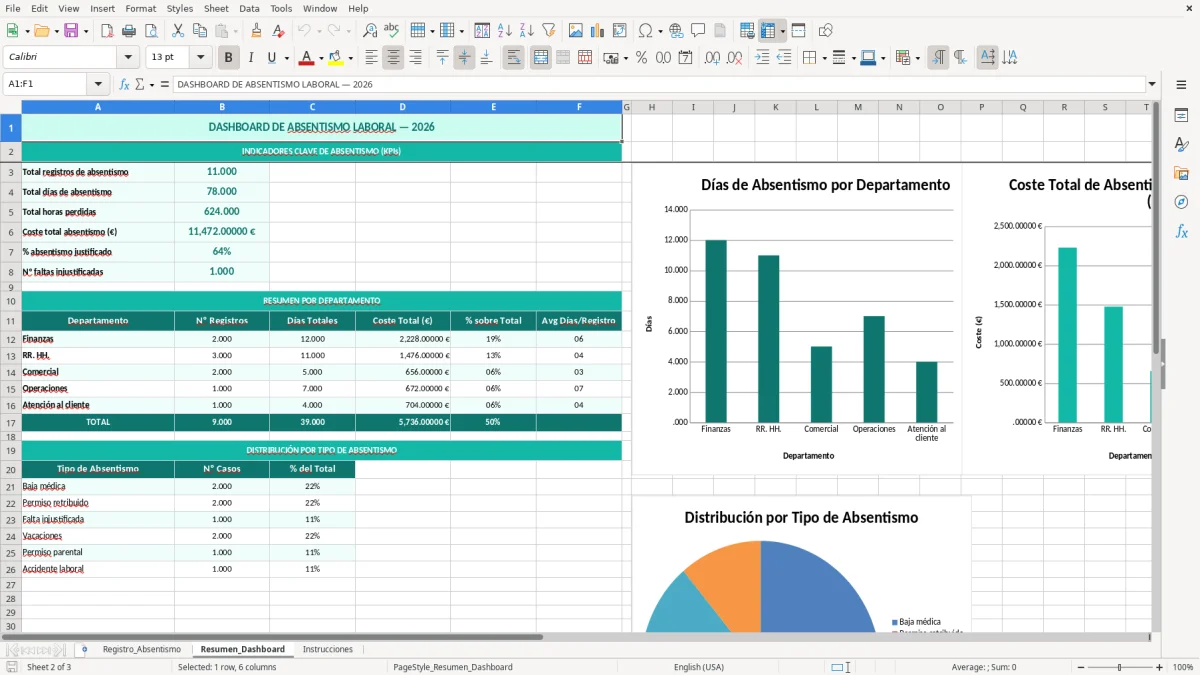Open Print Preview
This screenshot has height=675, width=1200.
coord(150,31)
